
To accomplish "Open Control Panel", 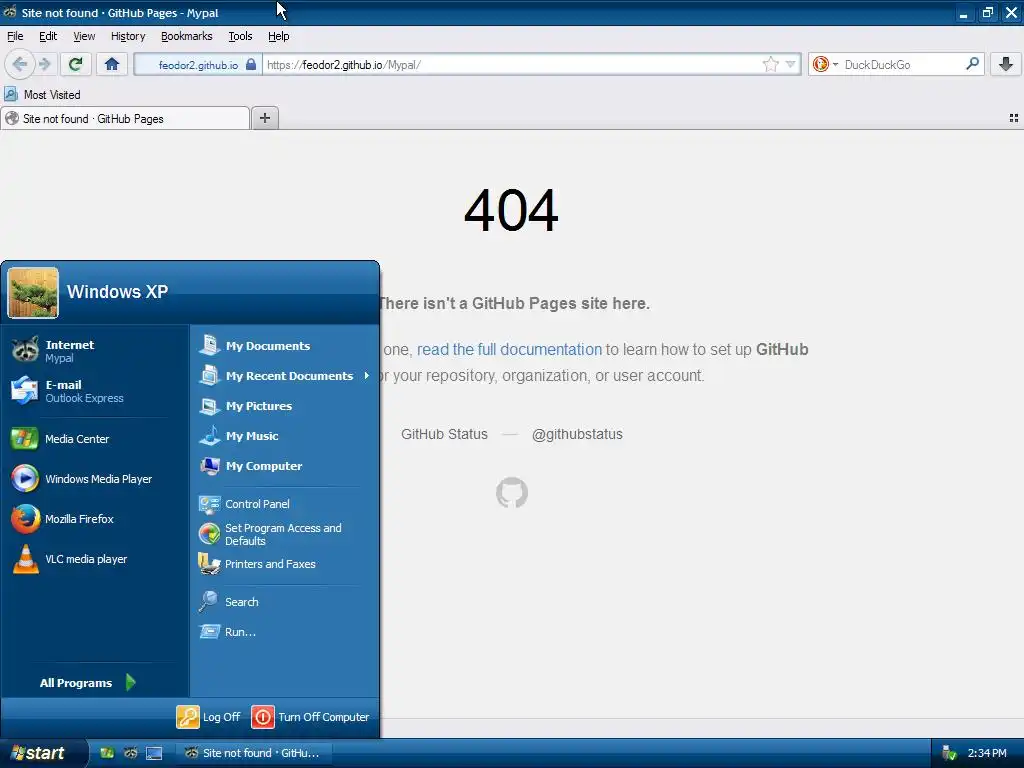I will (x=285, y=504).
